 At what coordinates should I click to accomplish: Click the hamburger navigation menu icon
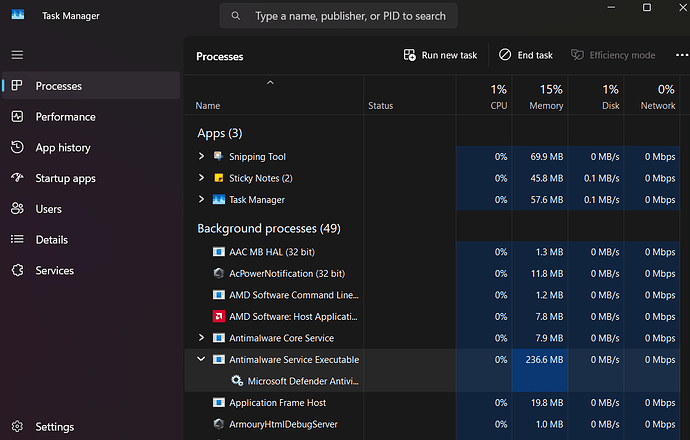(x=17, y=54)
